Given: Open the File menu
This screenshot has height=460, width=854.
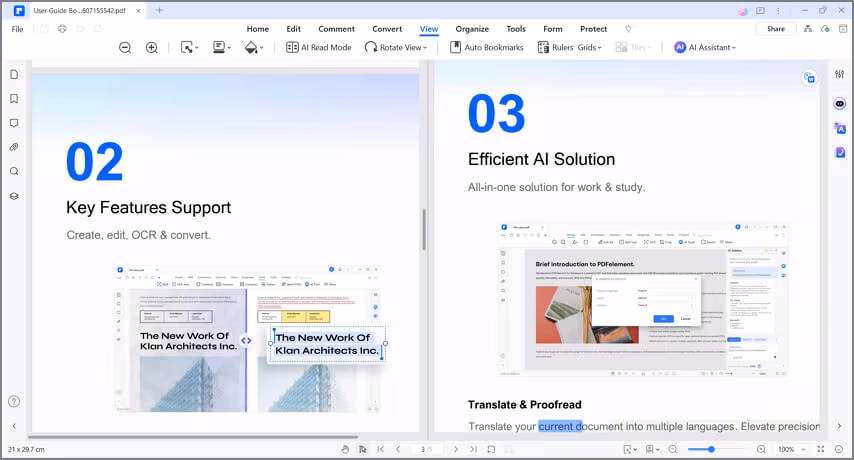Looking at the screenshot, I should 17,29.
